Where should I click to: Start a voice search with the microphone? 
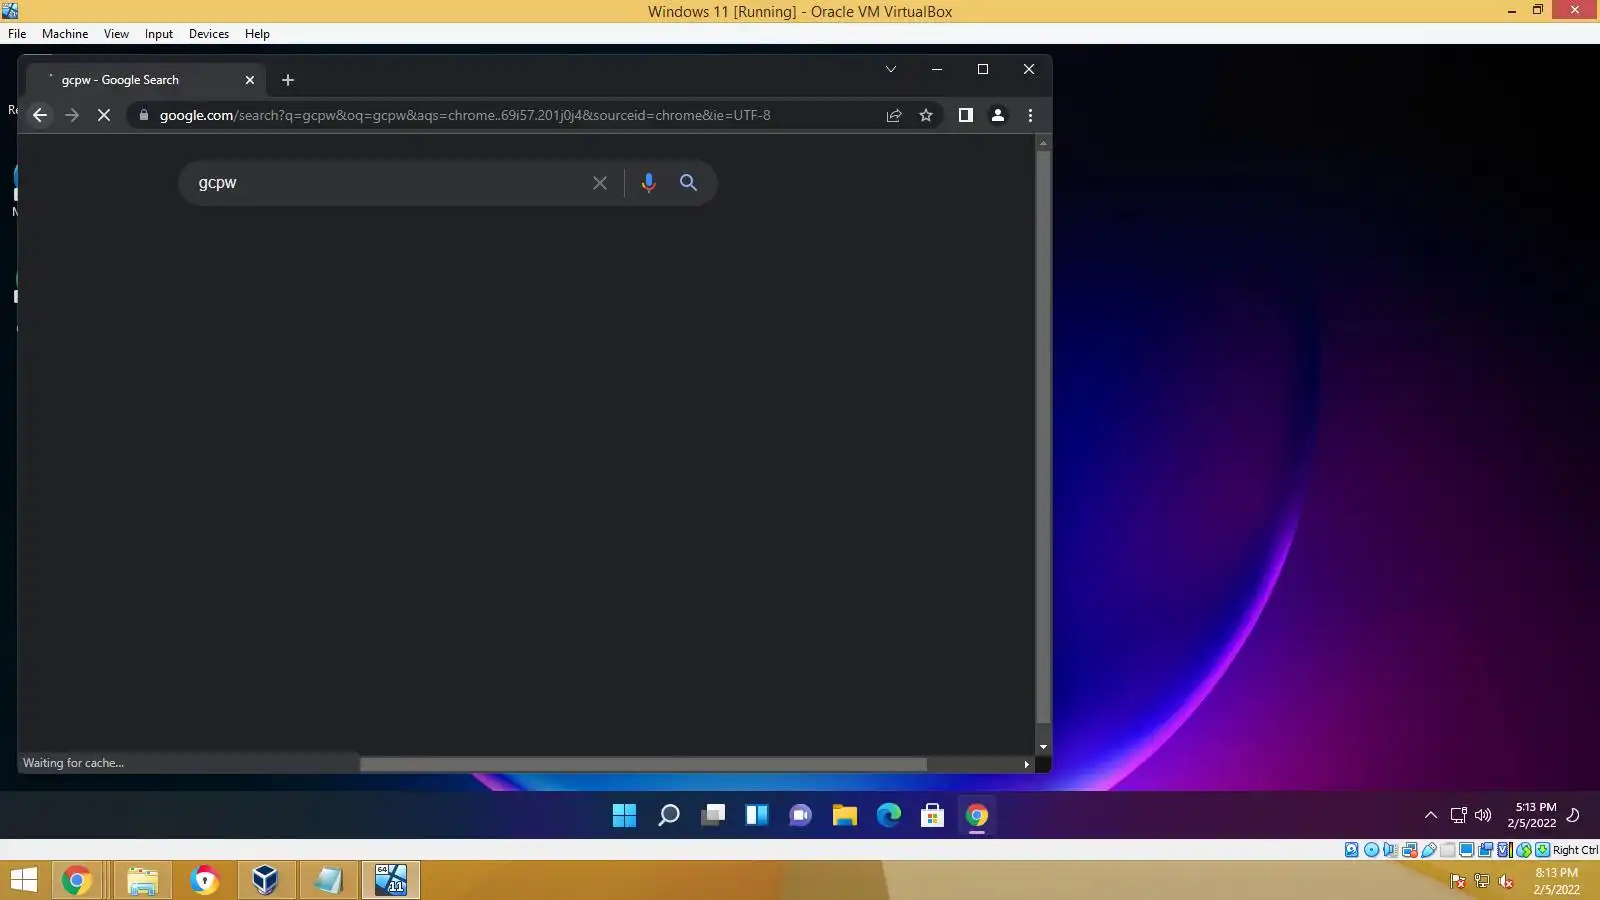(x=649, y=183)
